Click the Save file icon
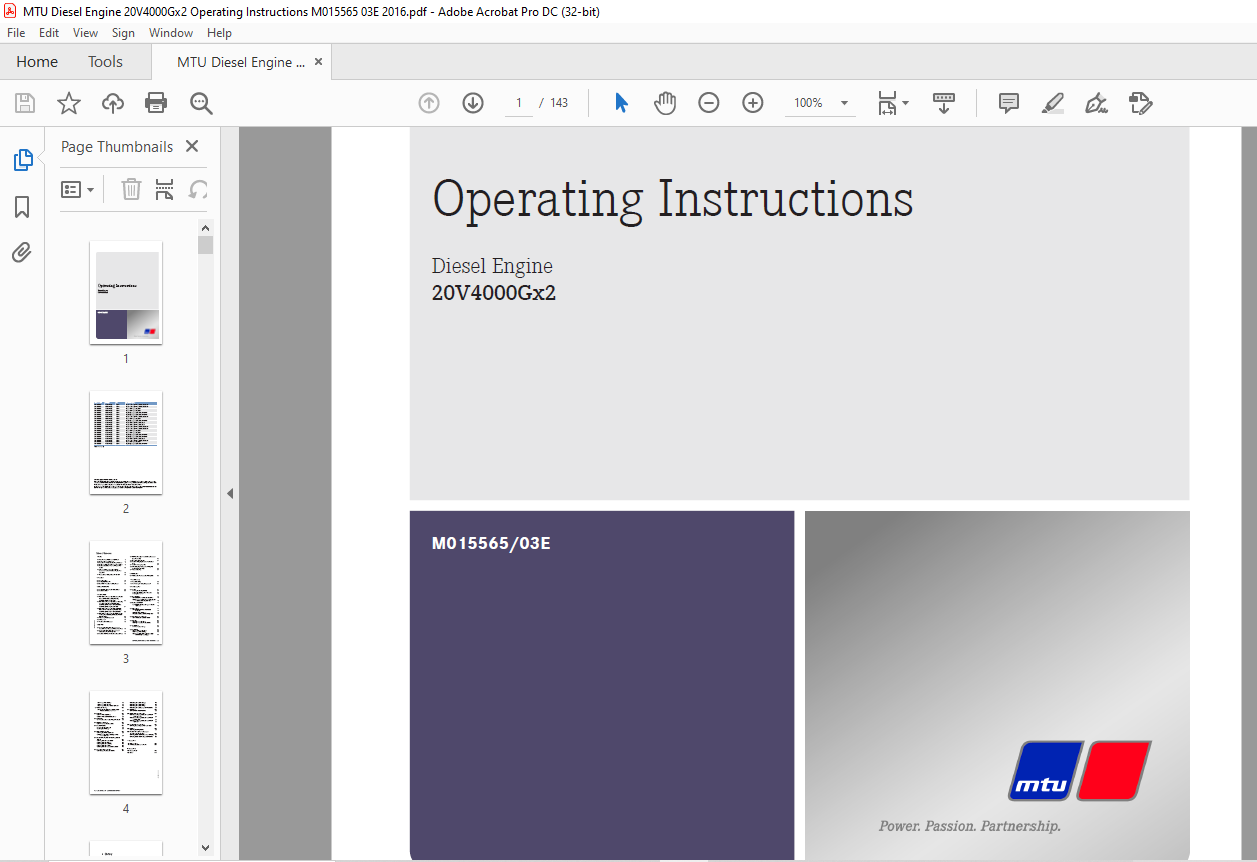The width and height of the screenshot is (1257, 862). tap(25, 103)
